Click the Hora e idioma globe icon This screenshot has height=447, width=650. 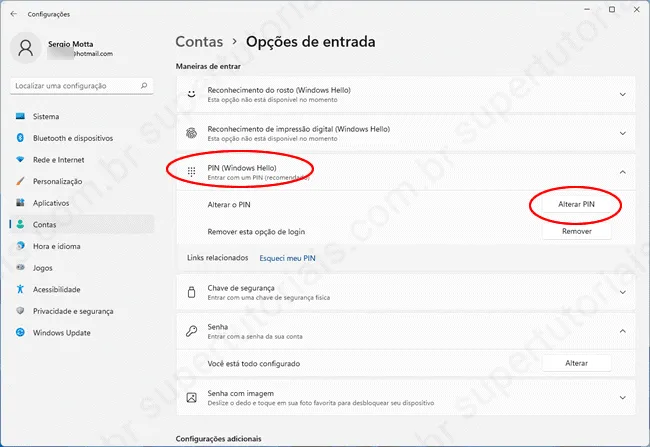point(20,246)
